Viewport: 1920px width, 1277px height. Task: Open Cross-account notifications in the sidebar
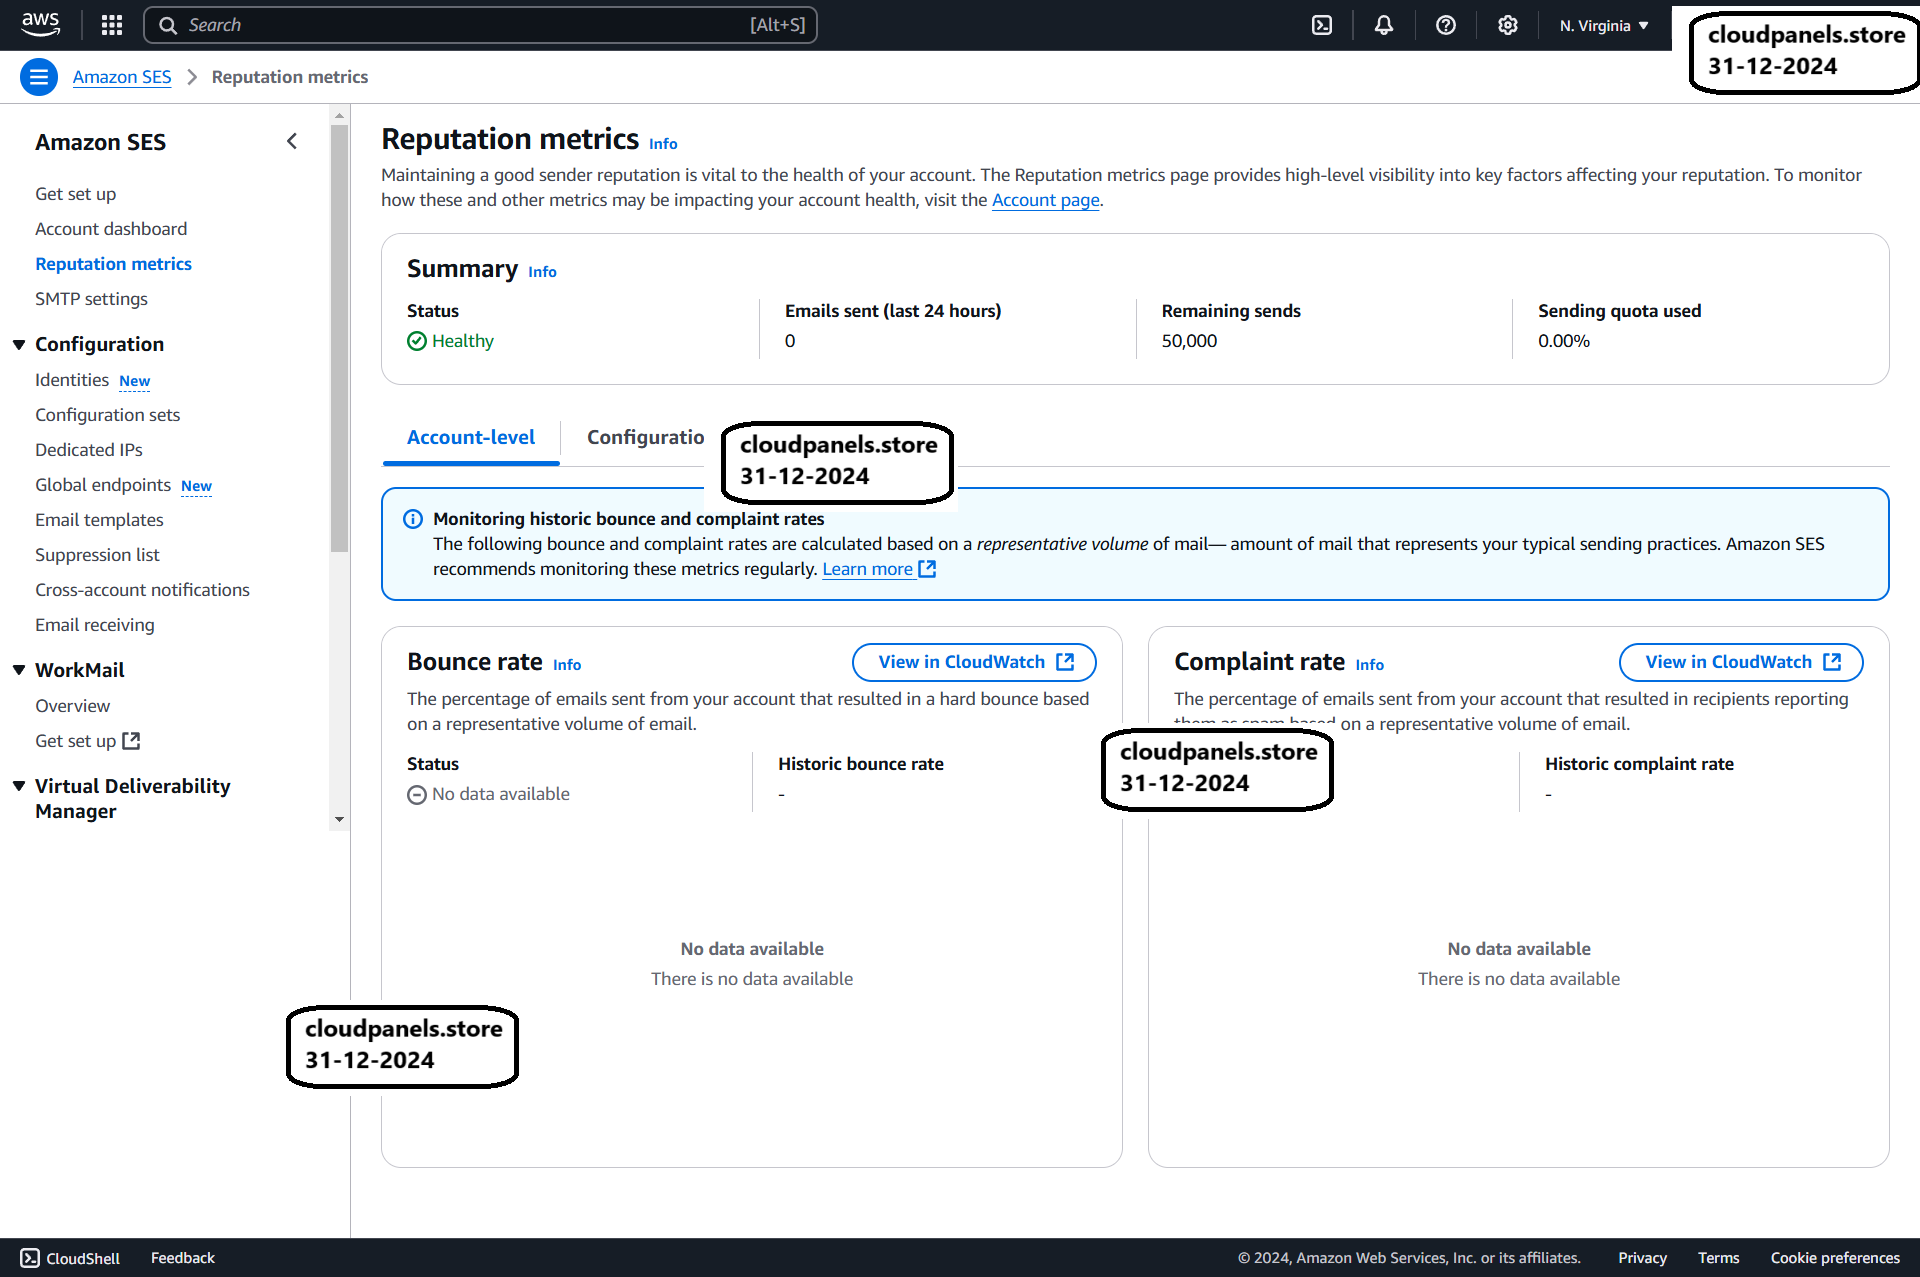[x=142, y=590]
